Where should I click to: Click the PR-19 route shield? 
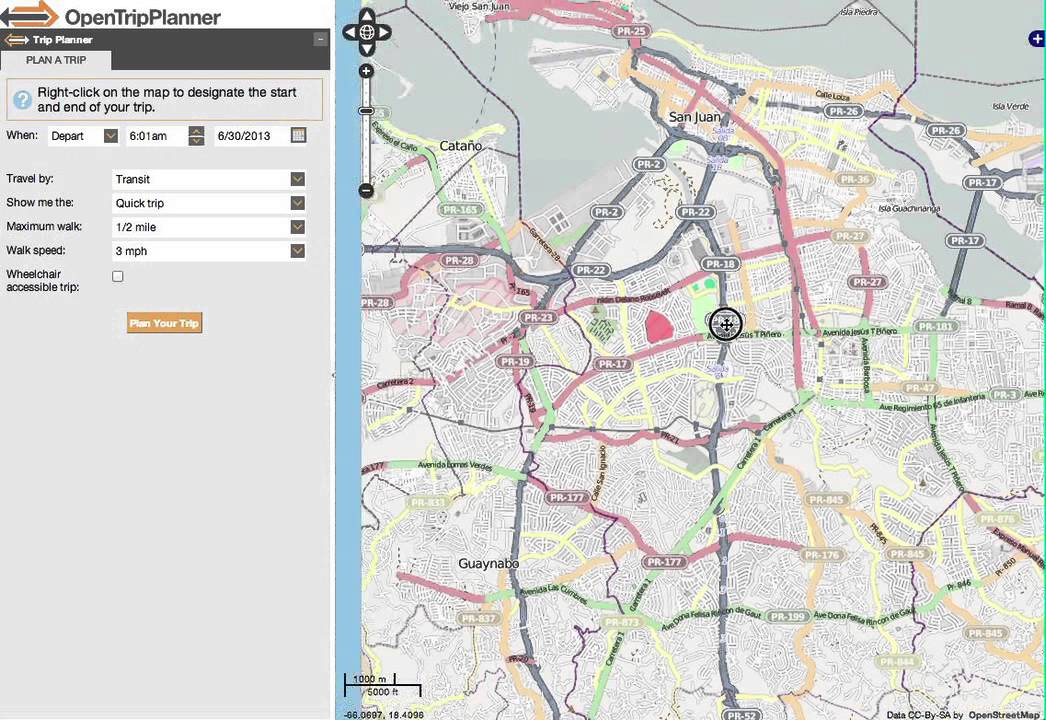[515, 362]
